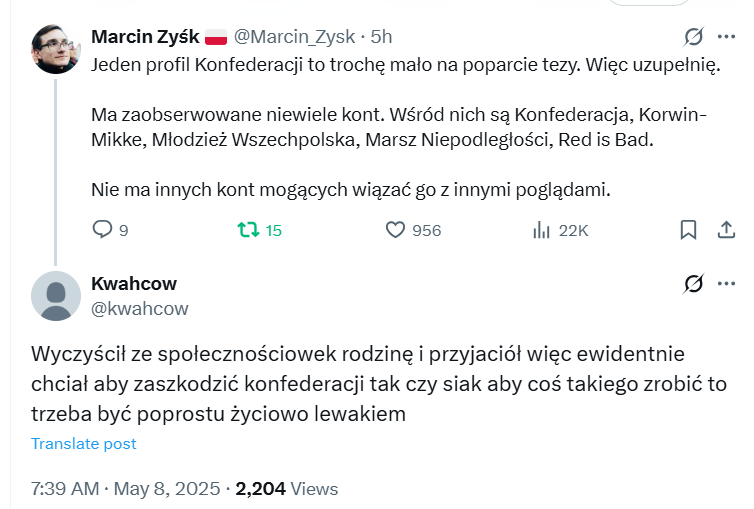
Task: Click the Grok icon on Kwahcow's post
Action: point(693,284)
